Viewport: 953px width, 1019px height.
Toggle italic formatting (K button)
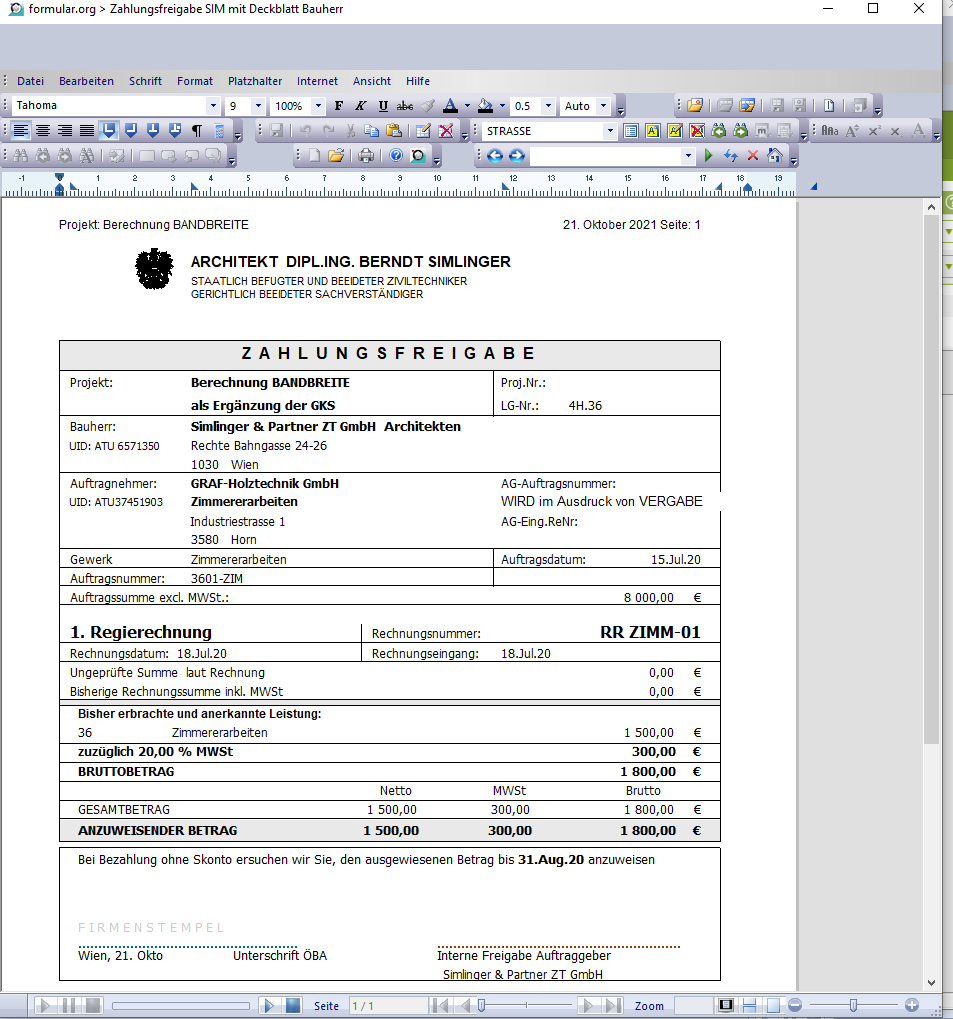(361, 106)
